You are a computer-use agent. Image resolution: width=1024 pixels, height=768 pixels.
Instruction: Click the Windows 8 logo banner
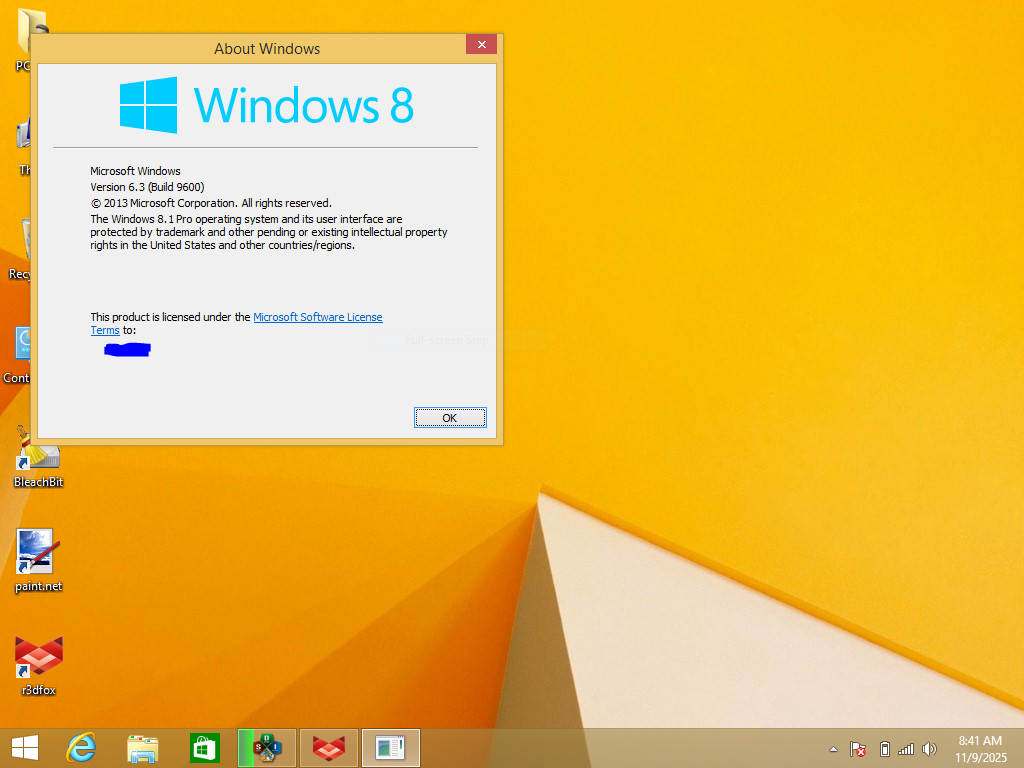pyautogui.click(x=266, y=105)
